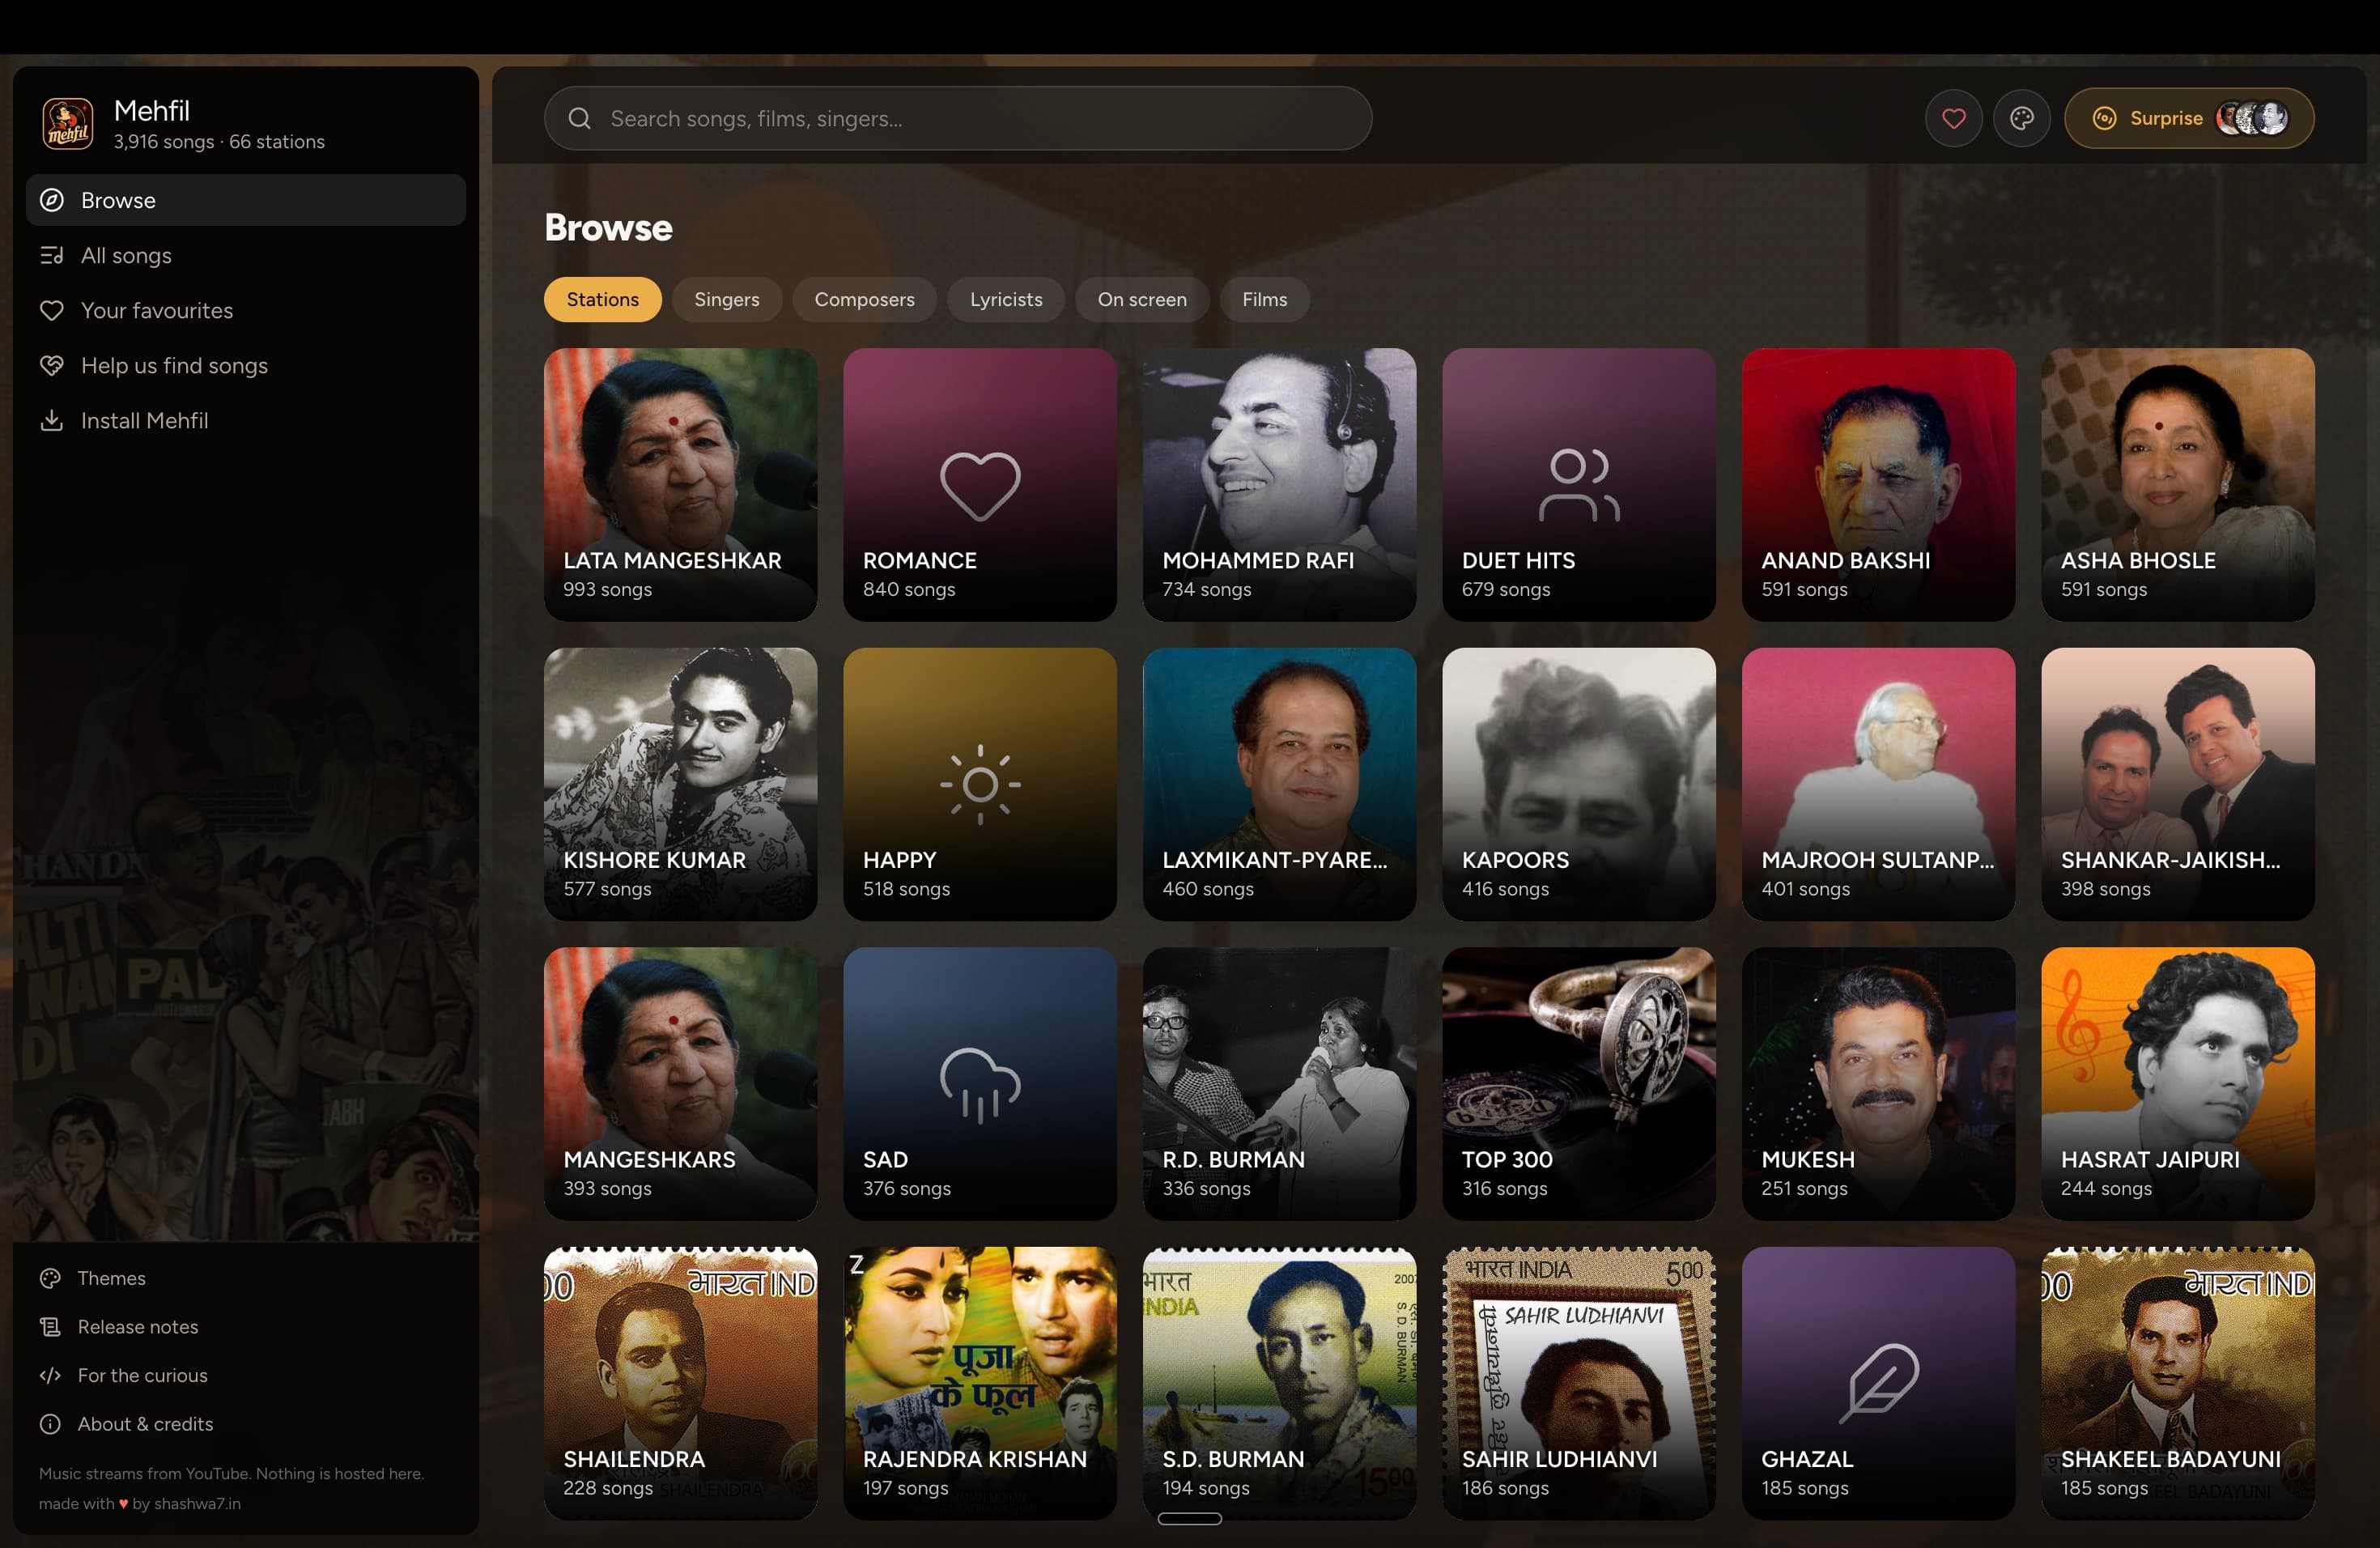Open All songs in the sidebar

(x=246, y=255)
